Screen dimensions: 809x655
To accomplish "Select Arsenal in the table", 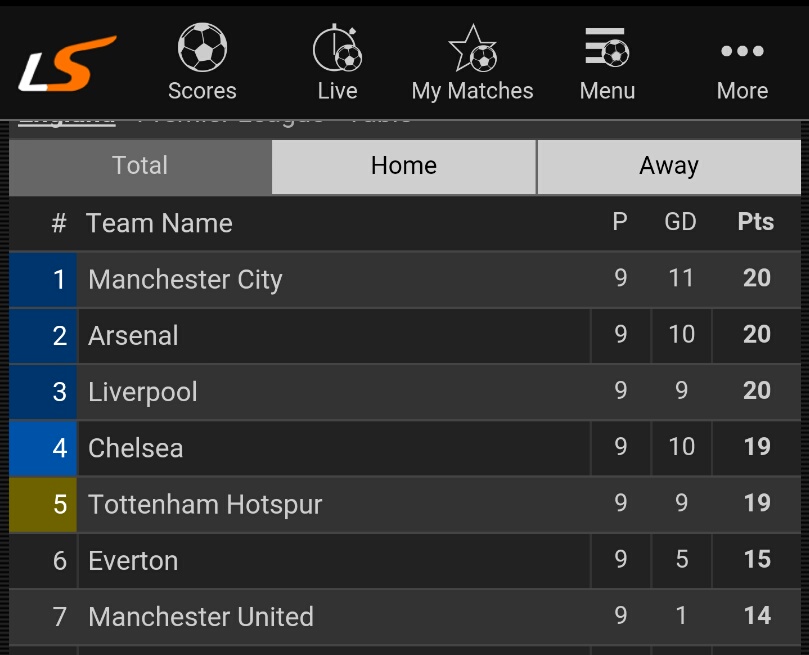I will (133, 335).
